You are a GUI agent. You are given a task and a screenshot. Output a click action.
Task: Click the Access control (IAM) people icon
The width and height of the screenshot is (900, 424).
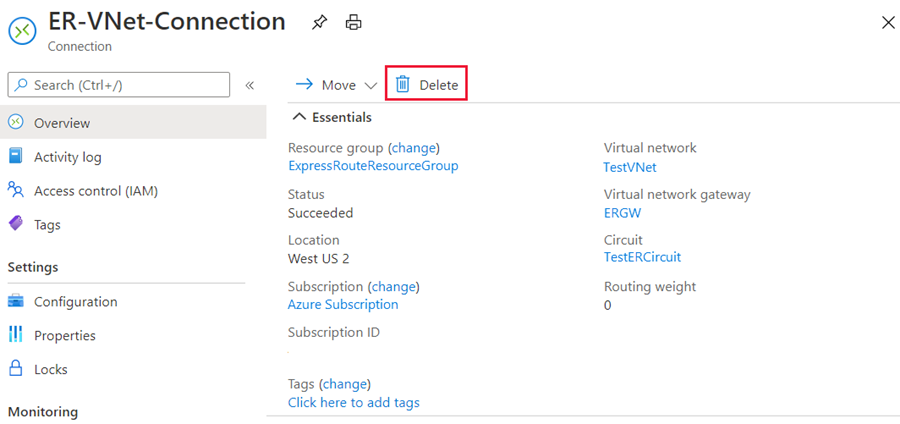click(x=15, y=190)
